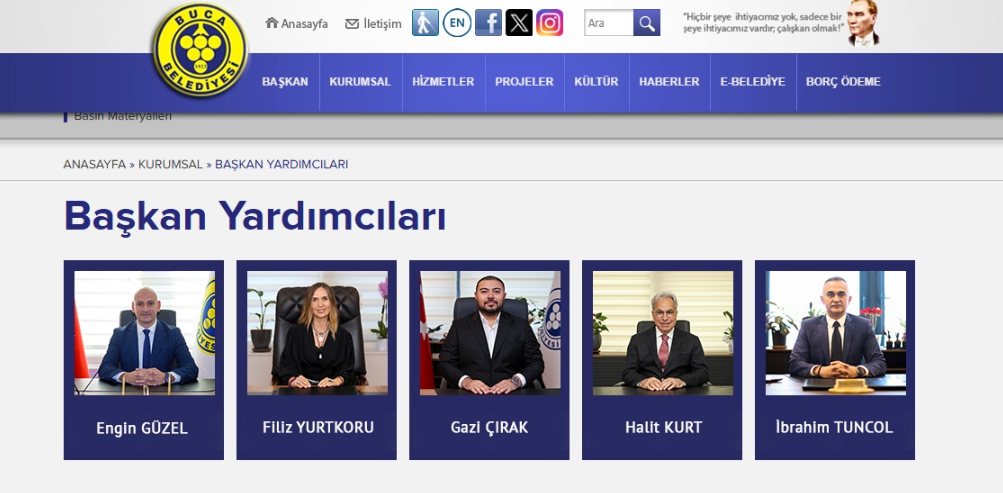
Task: Open the X social media icon
Action: coord(519,23)
